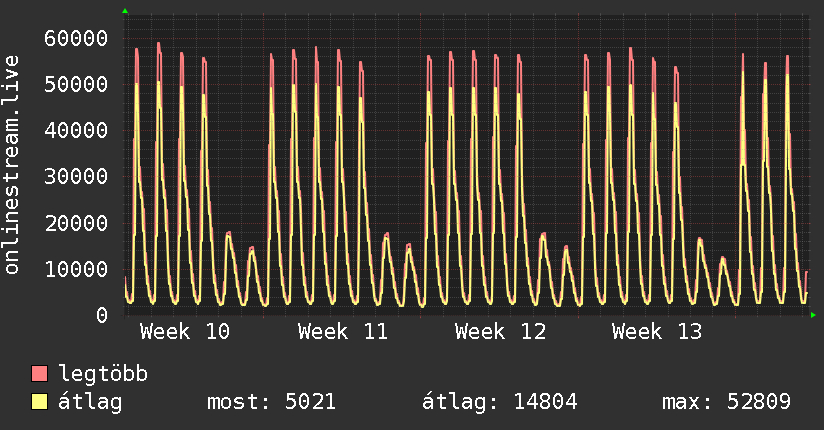
Task: Select the Week 13 axis label
Action: pyautogui.click(x=657, y=332)
